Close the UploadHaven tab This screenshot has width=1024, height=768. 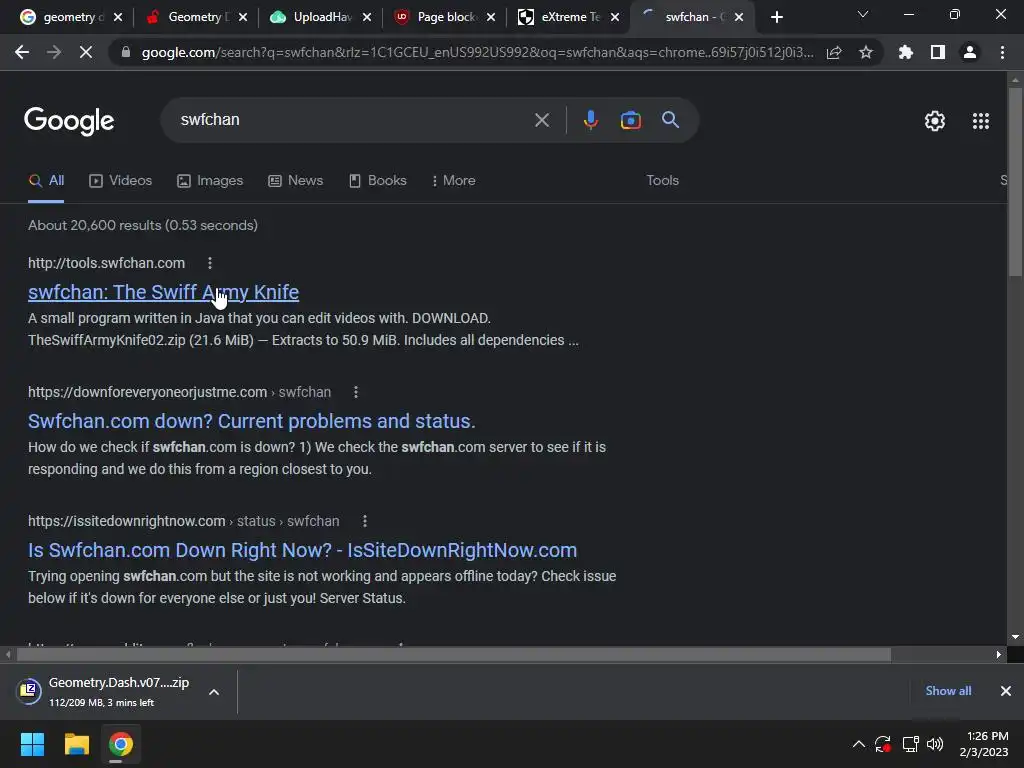tap(367, 17)
